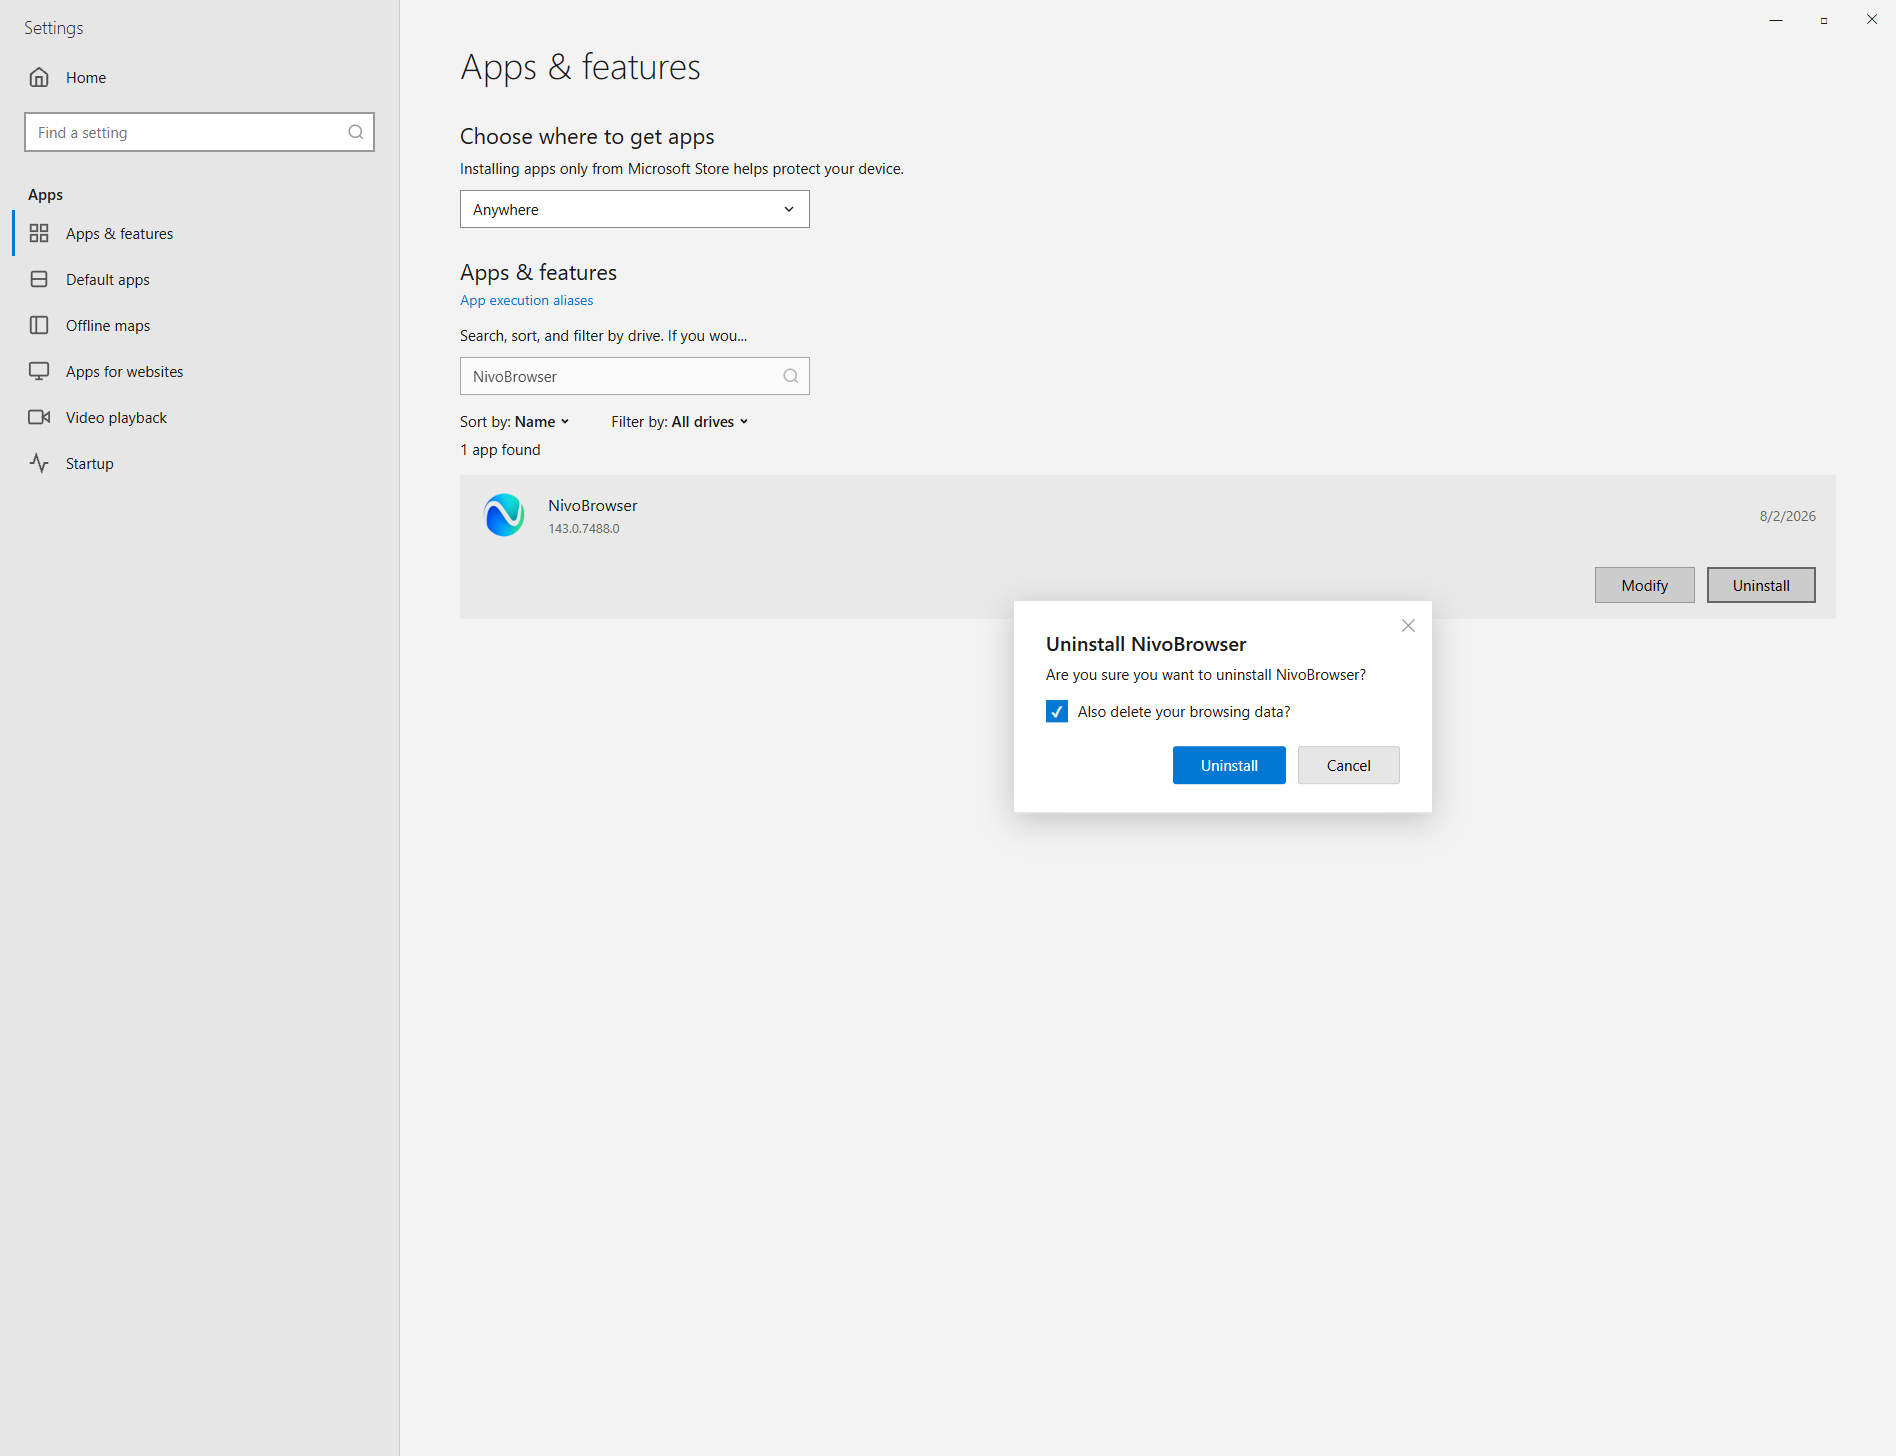Close the Uninstall NivoBrowser dialog with X

(1408, 625)
